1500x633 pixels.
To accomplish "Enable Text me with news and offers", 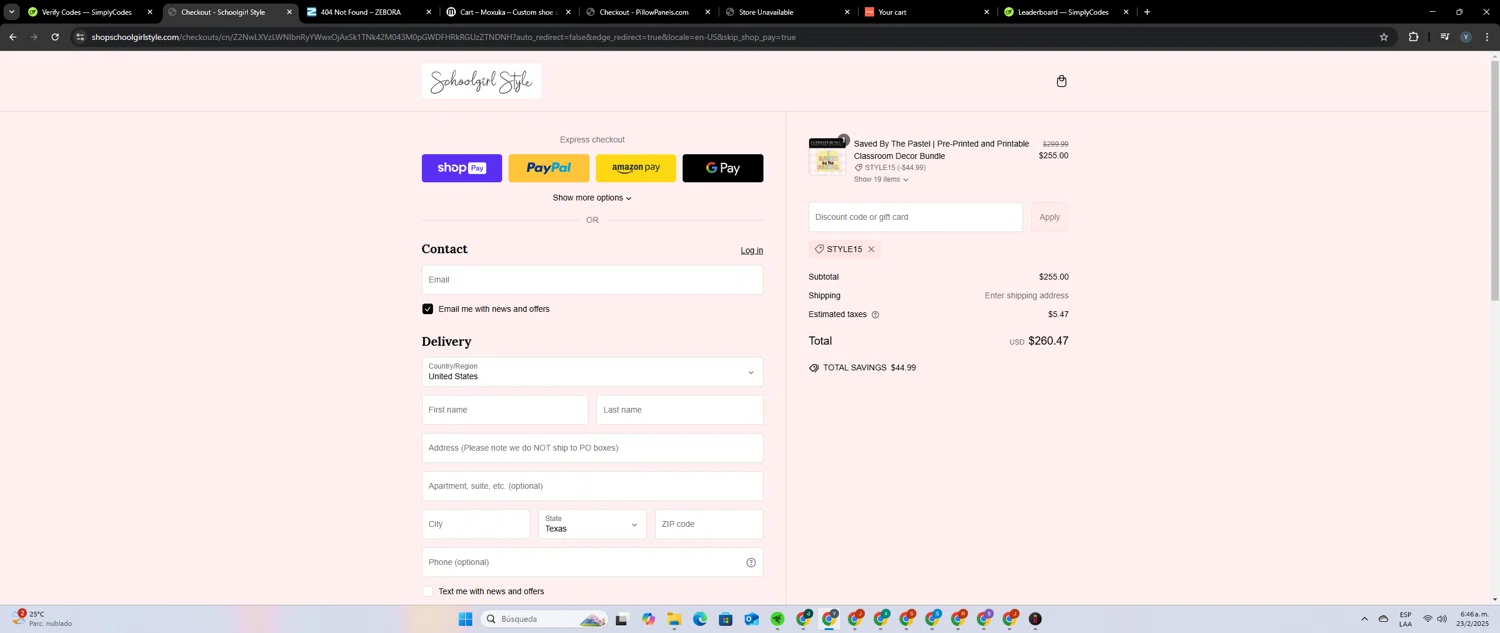I will [427, 591].
